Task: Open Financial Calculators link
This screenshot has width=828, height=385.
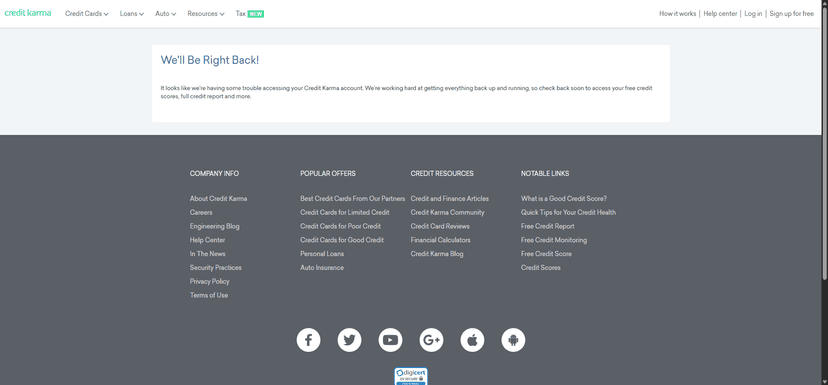Action: 440,240
